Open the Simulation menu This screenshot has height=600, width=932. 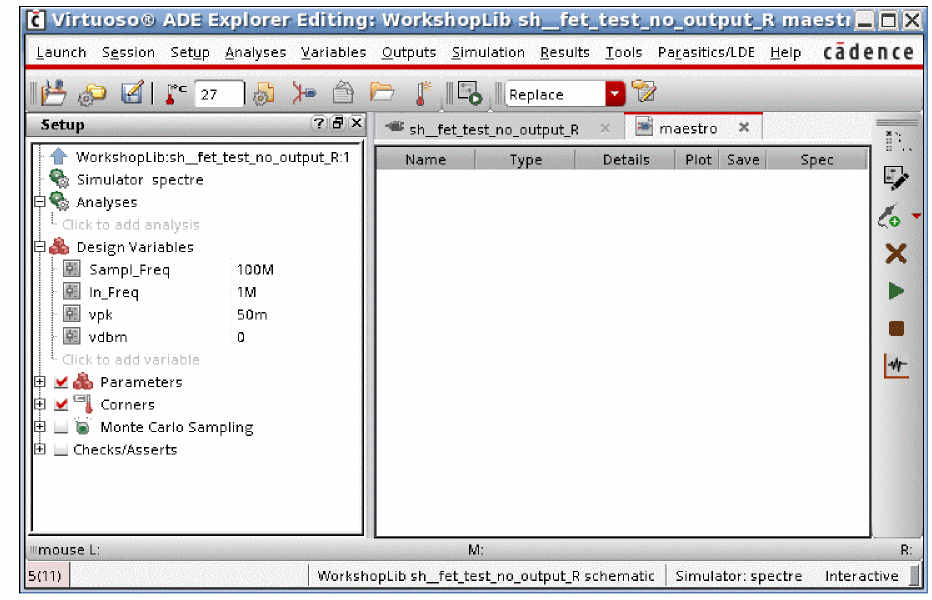point(488,52)
